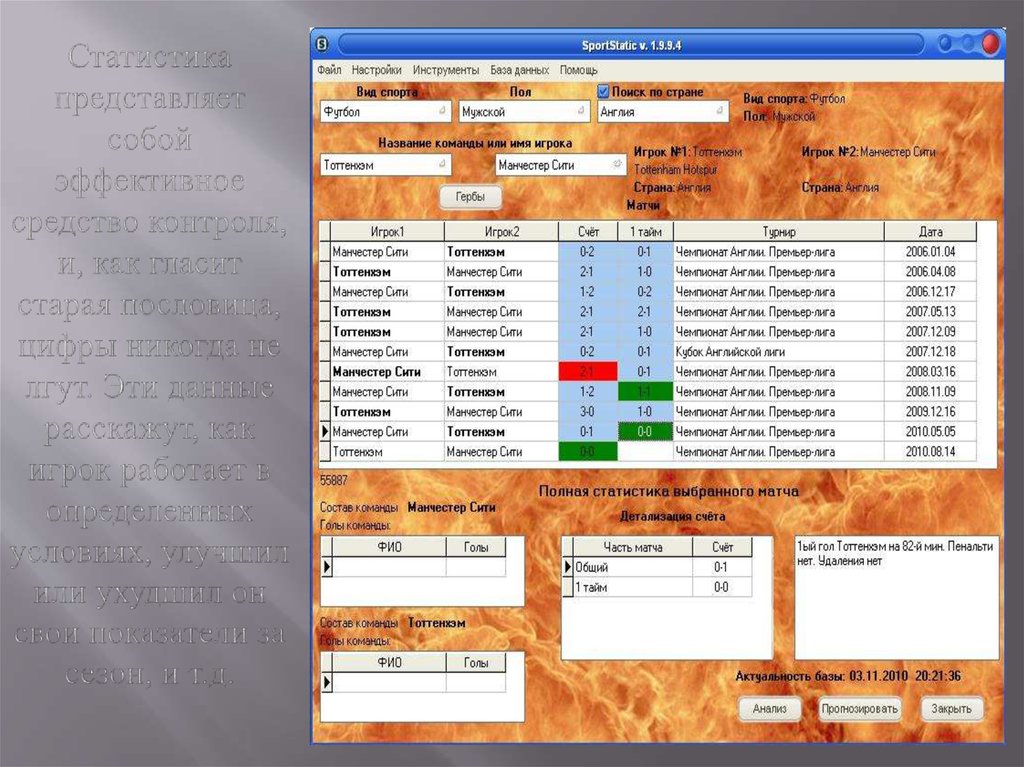
Task: Click the 'Прогнозировать' button
Action: point(859,709)
